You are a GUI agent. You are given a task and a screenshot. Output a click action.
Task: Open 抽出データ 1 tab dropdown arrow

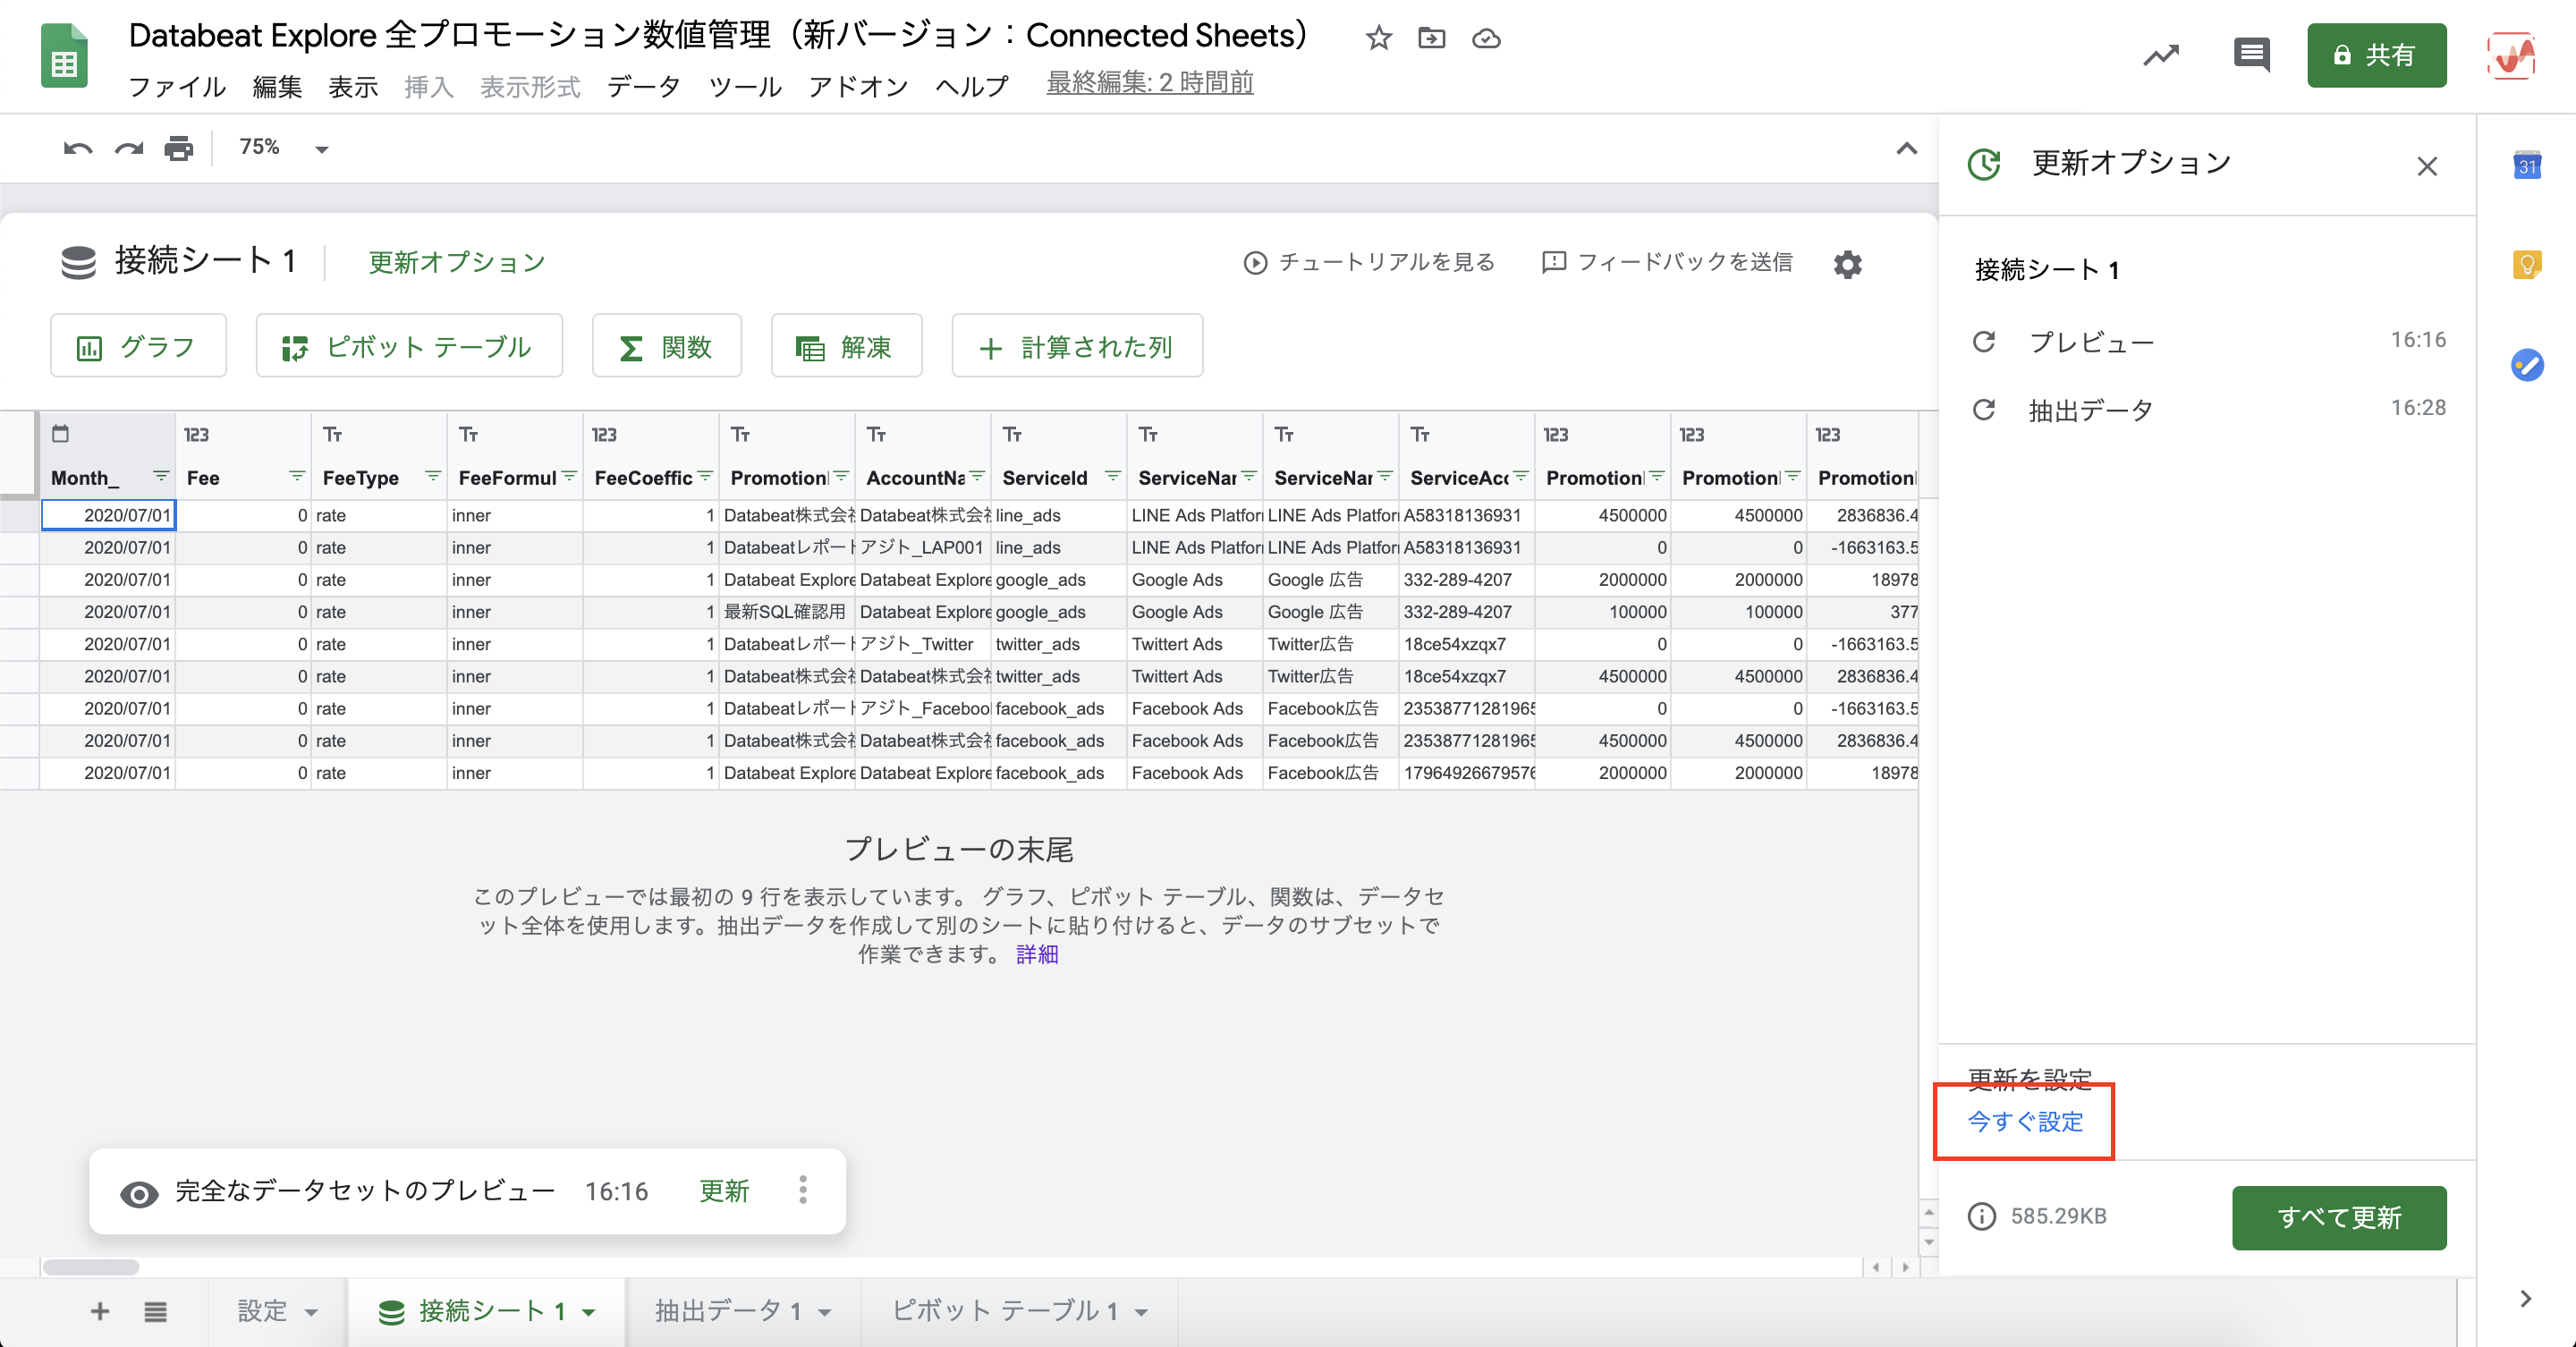point(825,1312)
